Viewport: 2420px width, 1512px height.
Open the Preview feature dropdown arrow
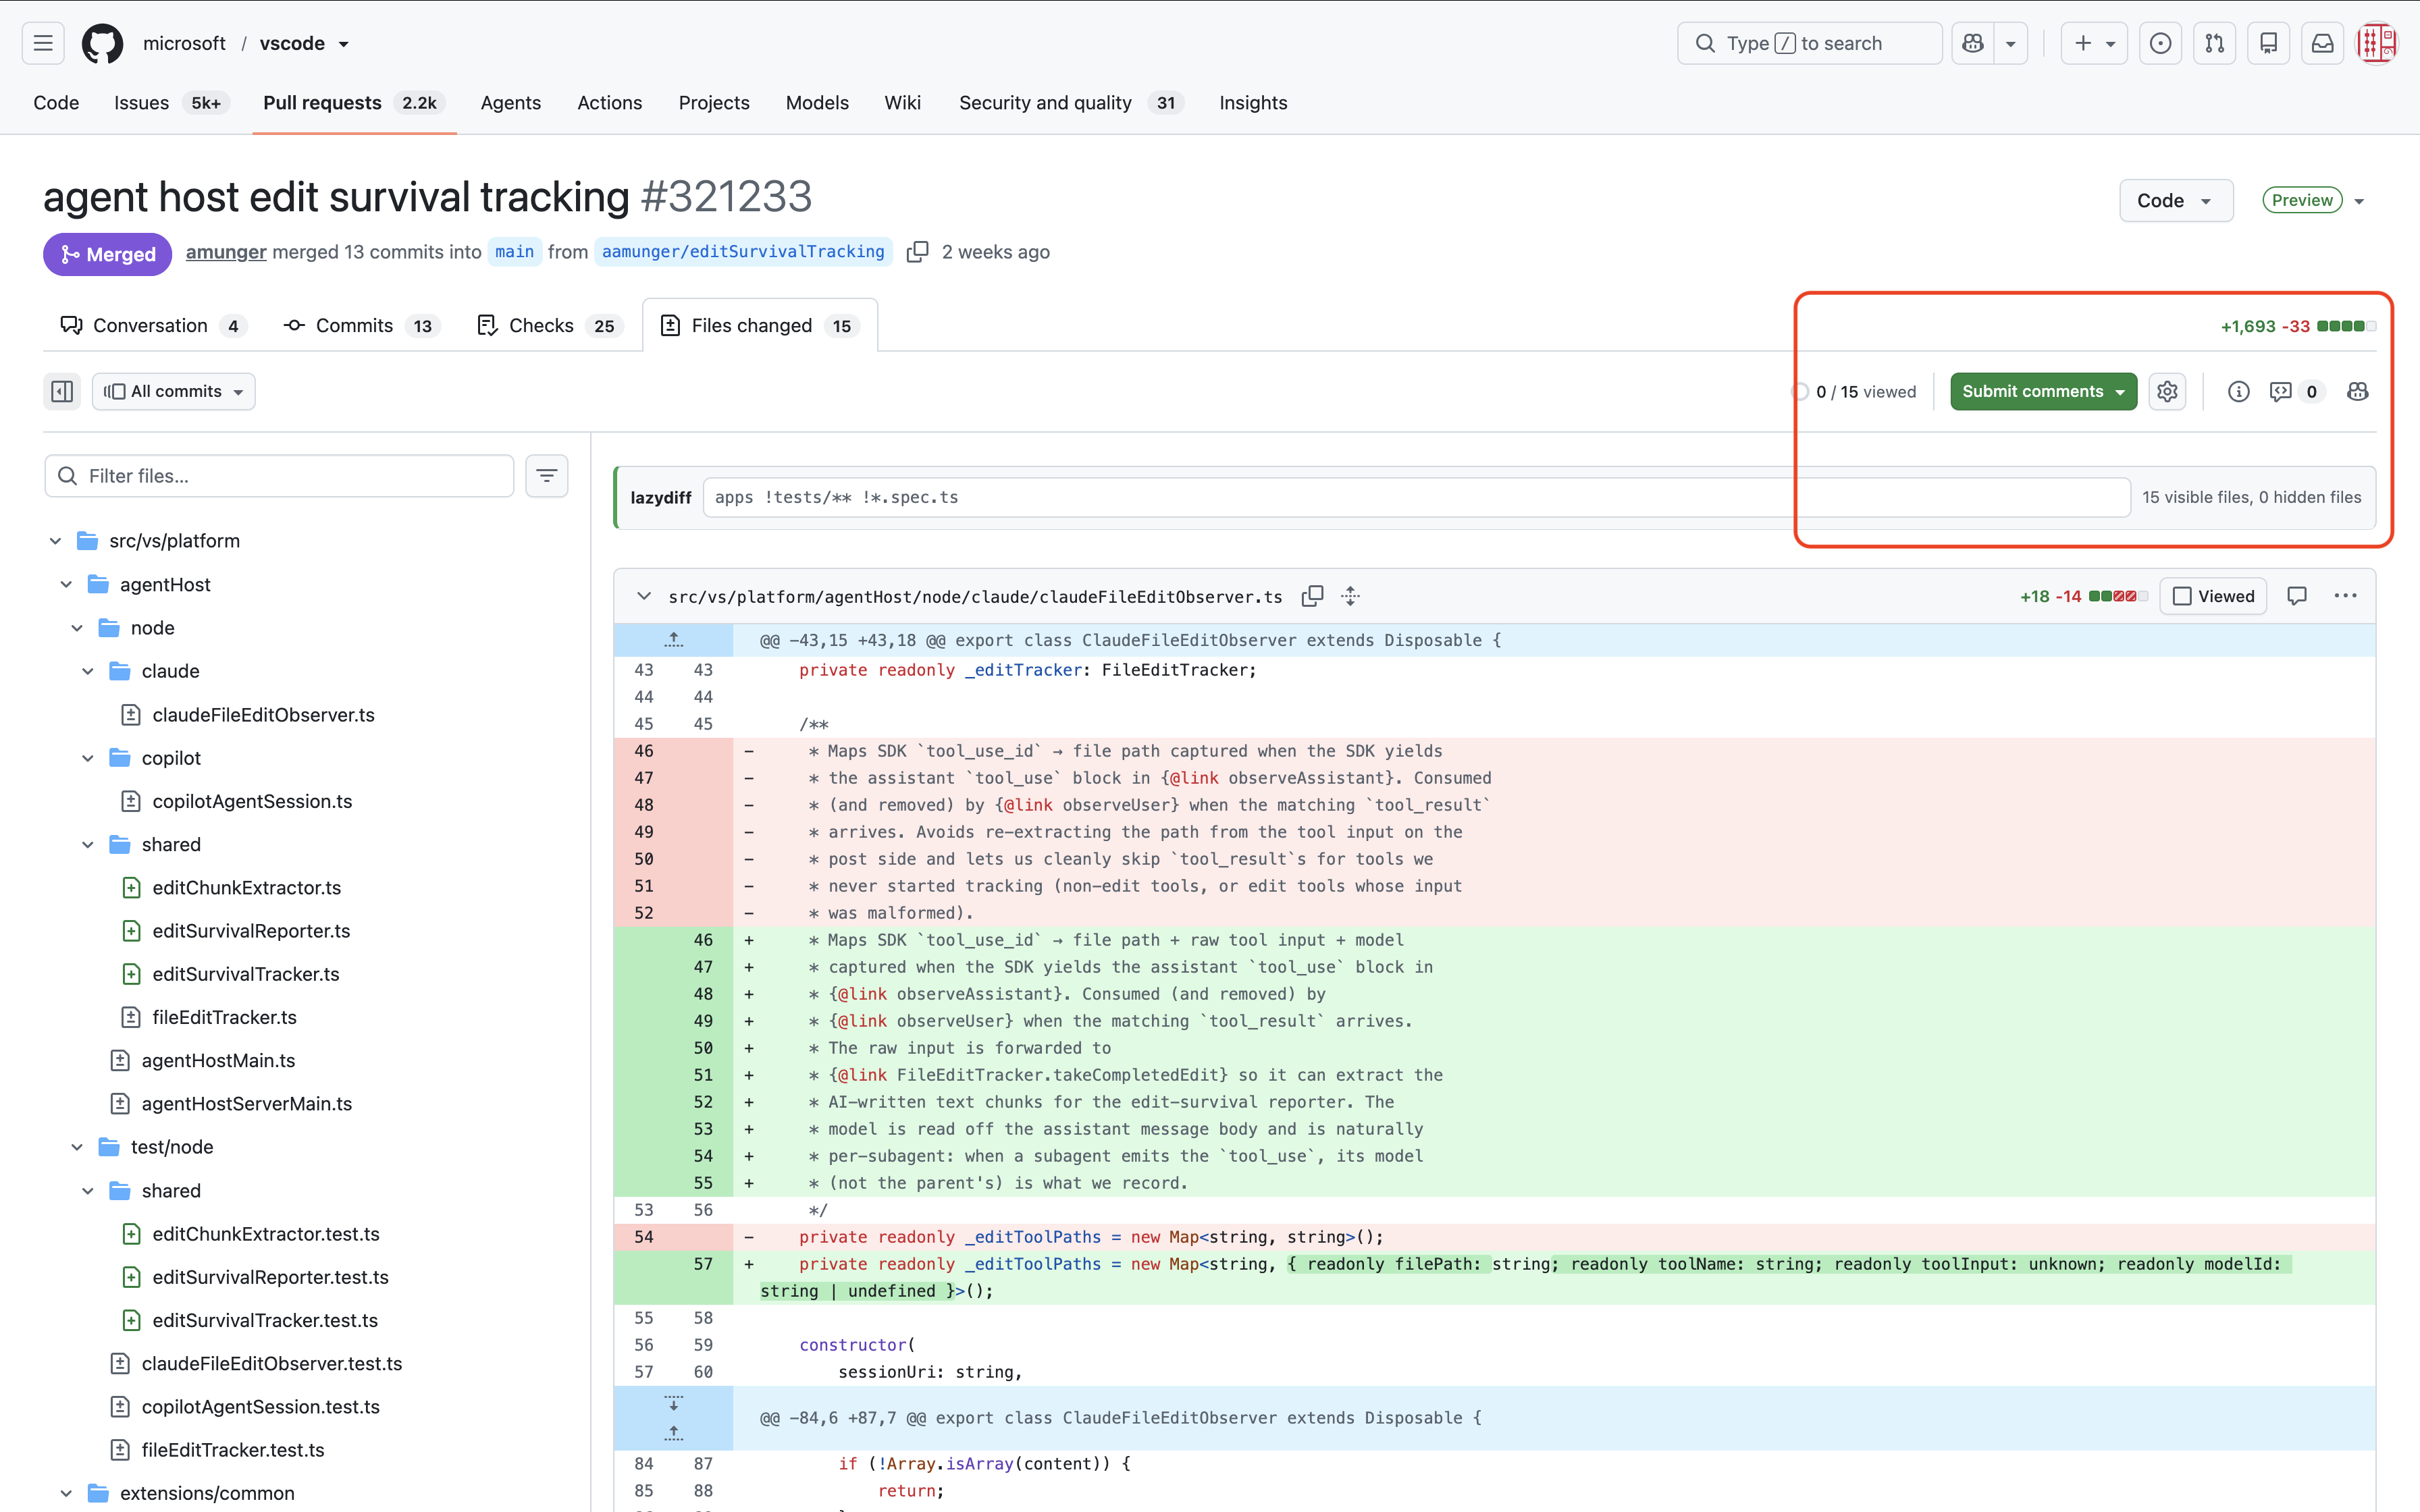(x=2359, y=201)
